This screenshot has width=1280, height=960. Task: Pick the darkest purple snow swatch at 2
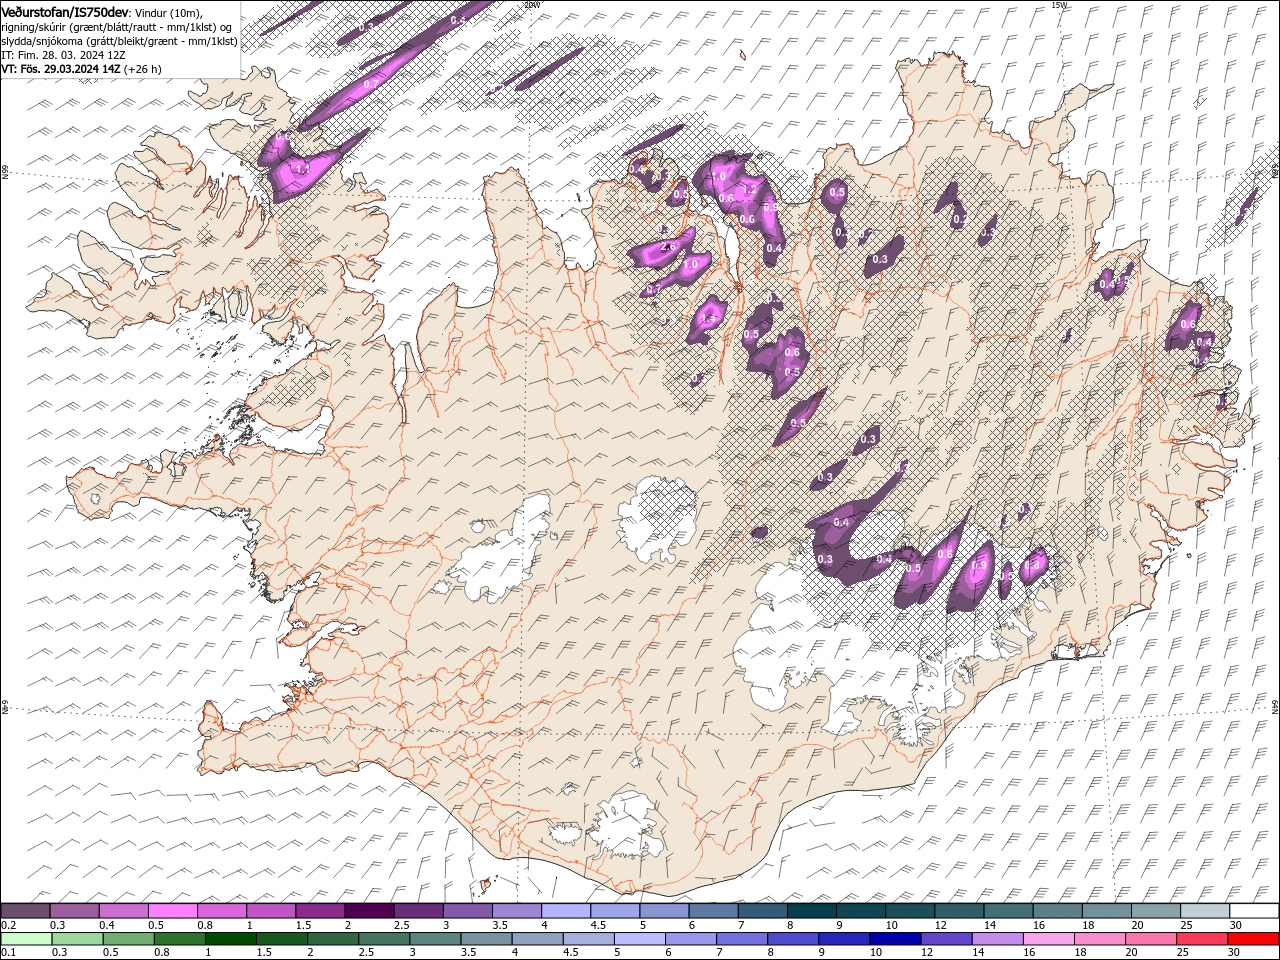[x=368, y=911]
